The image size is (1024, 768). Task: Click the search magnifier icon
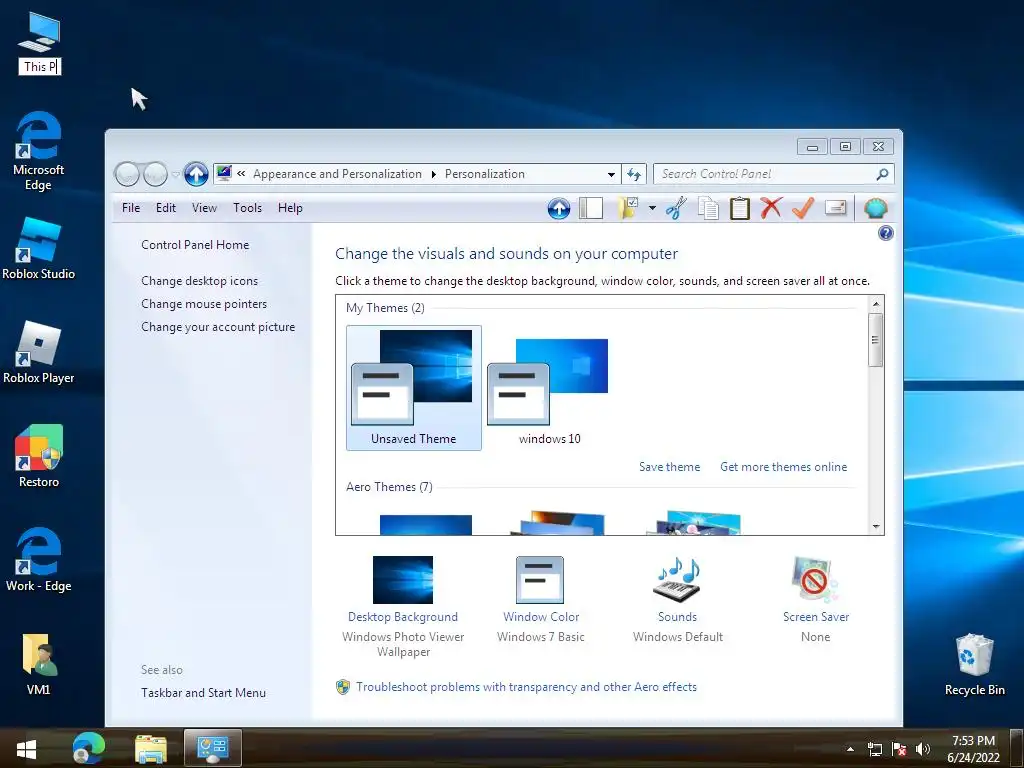(x=882, y=174)
